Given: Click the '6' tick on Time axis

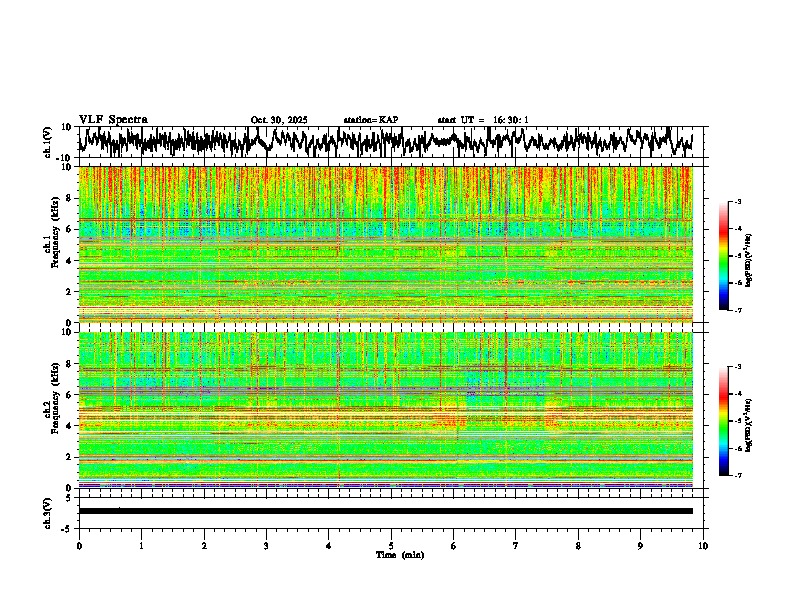Looking at the screenshot, I should tap(454, 546).
